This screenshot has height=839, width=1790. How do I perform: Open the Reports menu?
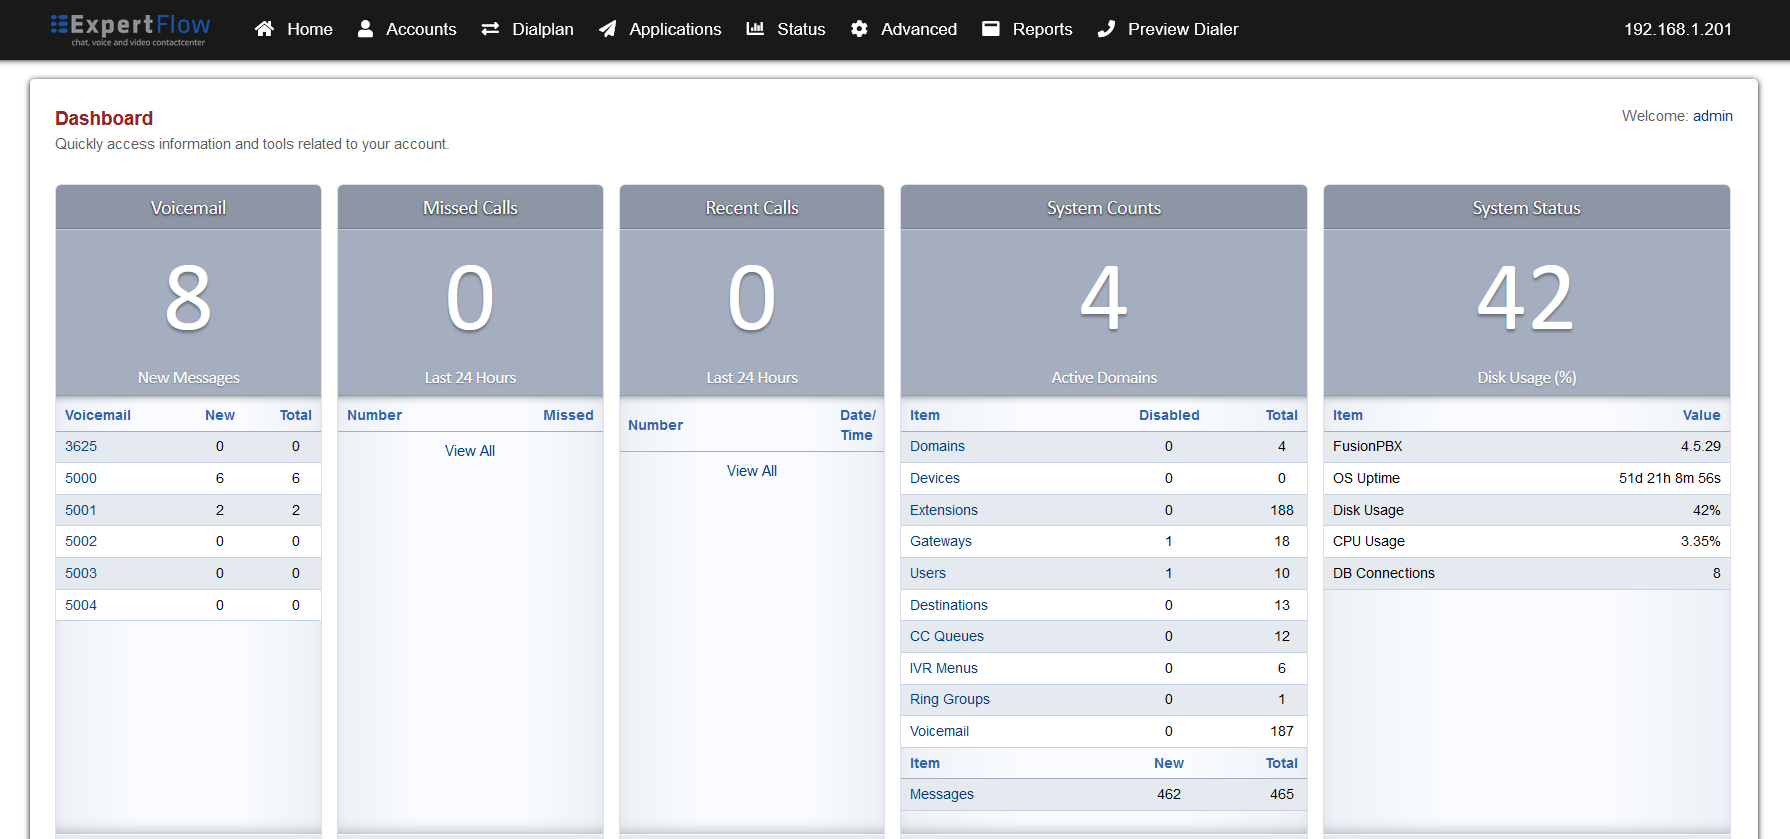(1042, 29)
